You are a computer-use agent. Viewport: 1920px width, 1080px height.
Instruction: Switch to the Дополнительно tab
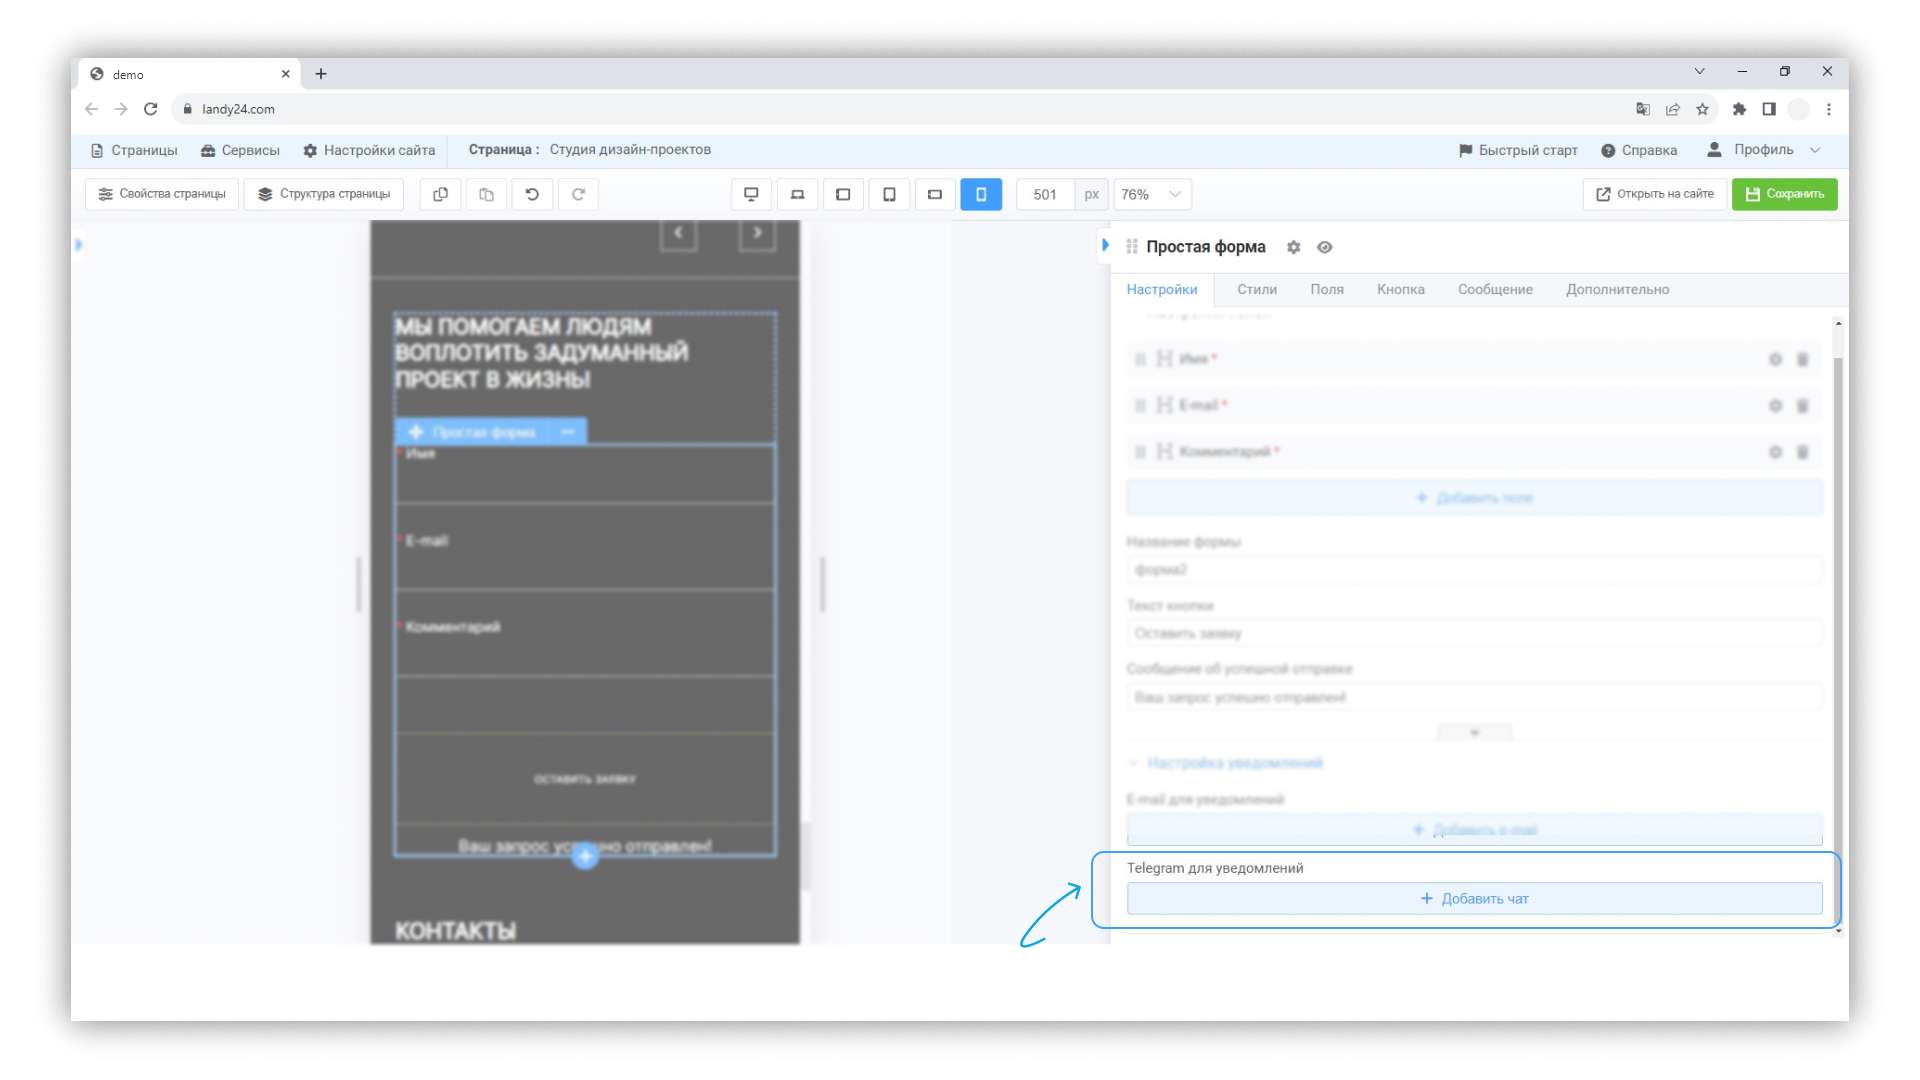(x=1617, y=290)
